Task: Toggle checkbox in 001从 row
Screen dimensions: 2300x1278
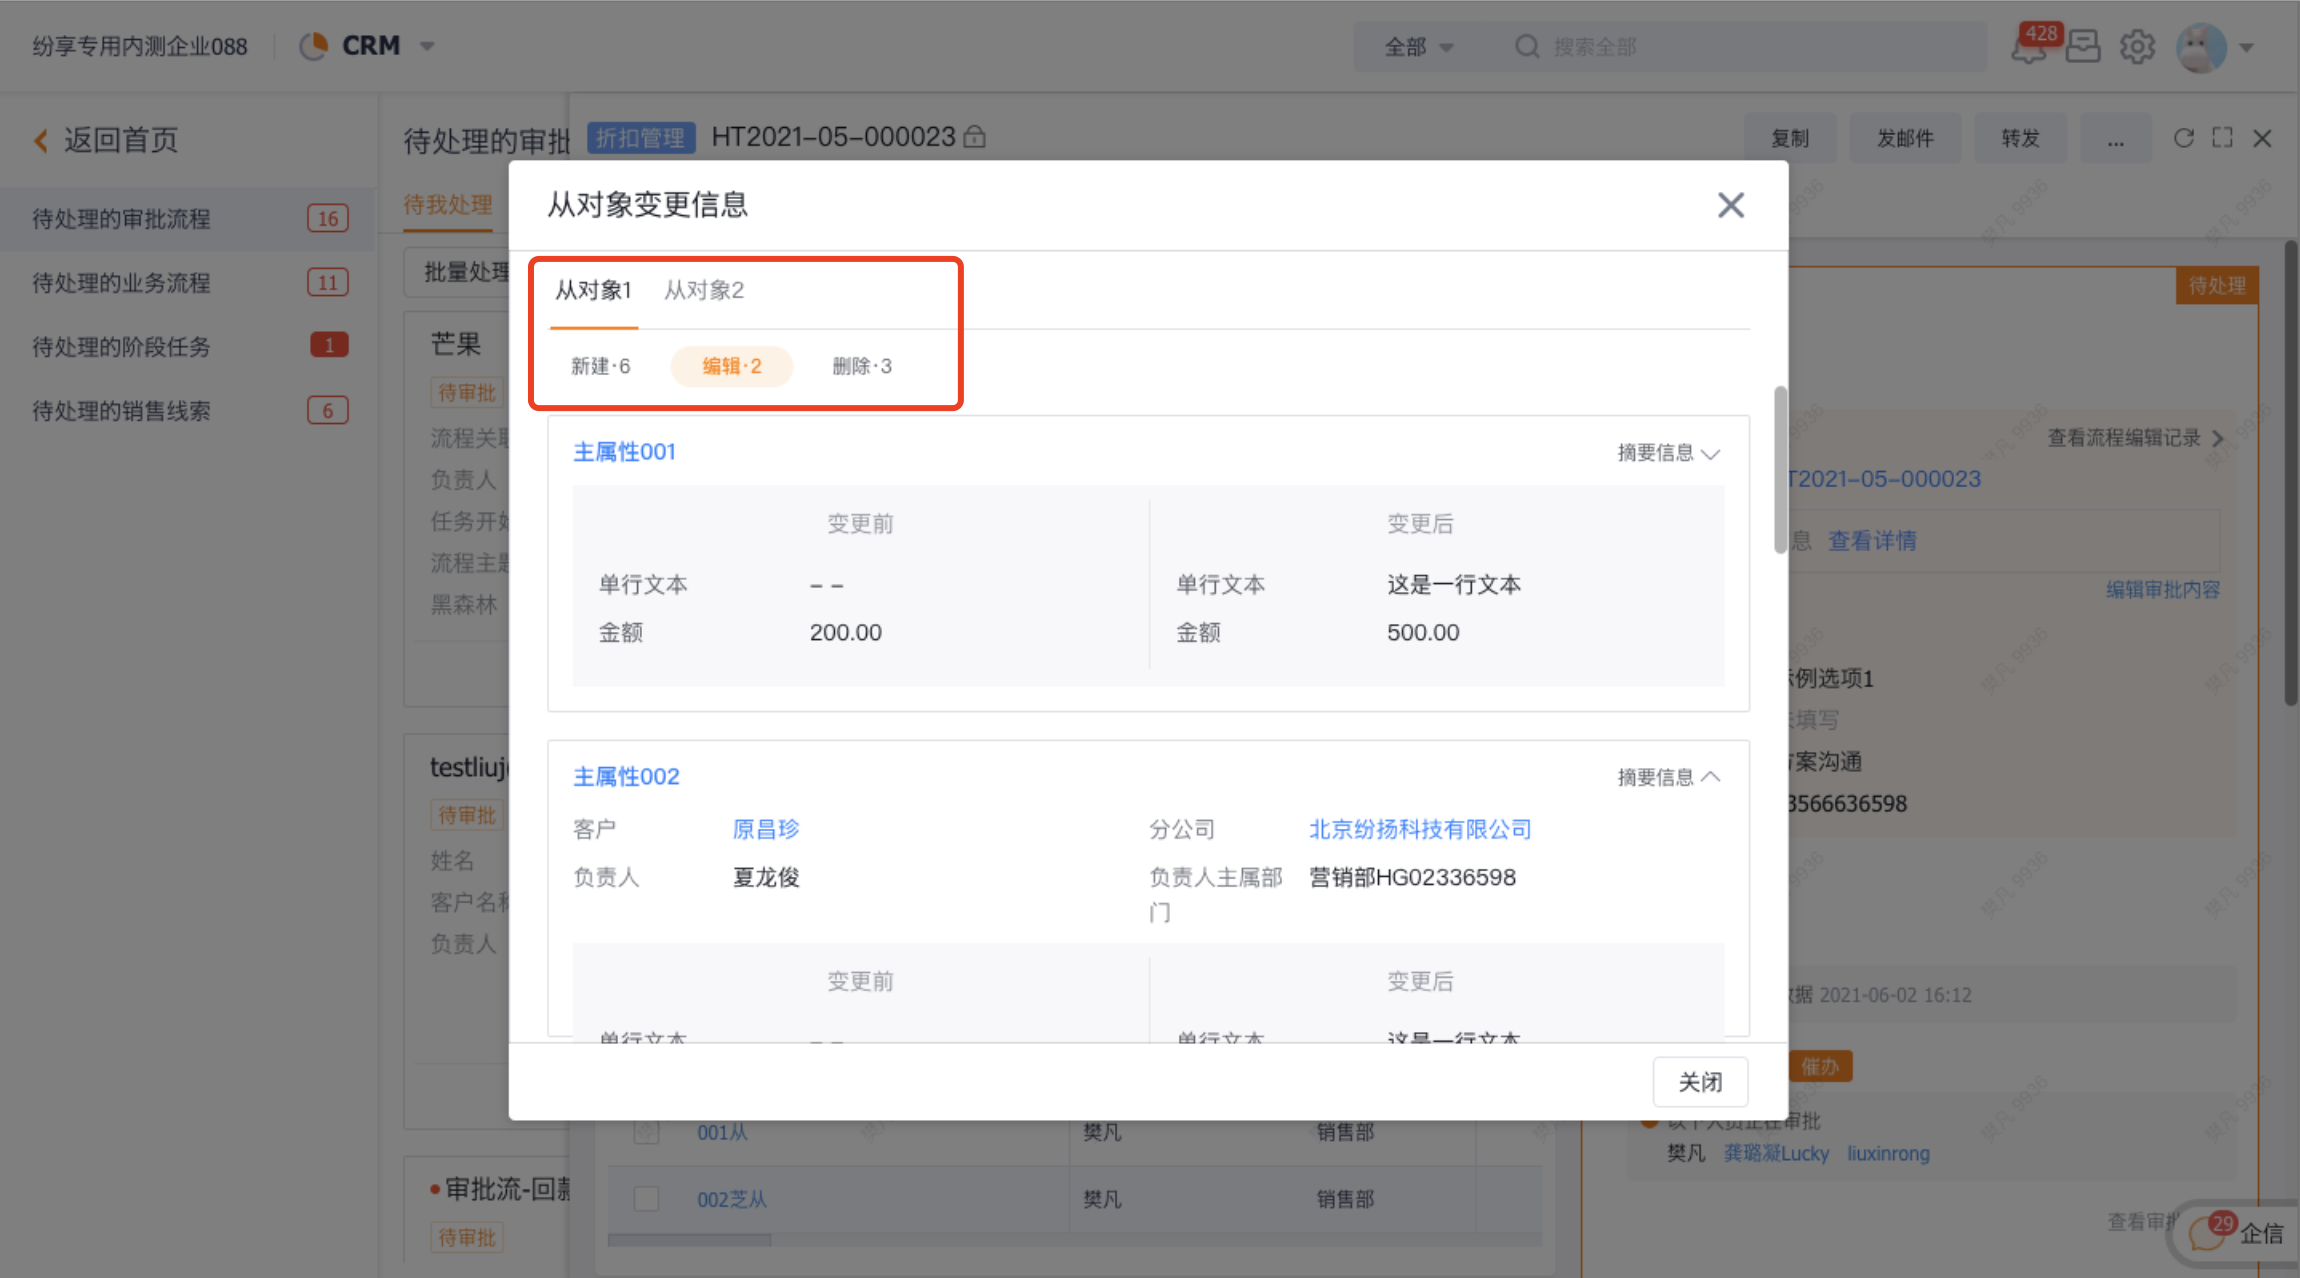Action: [x=647, y=1132]
